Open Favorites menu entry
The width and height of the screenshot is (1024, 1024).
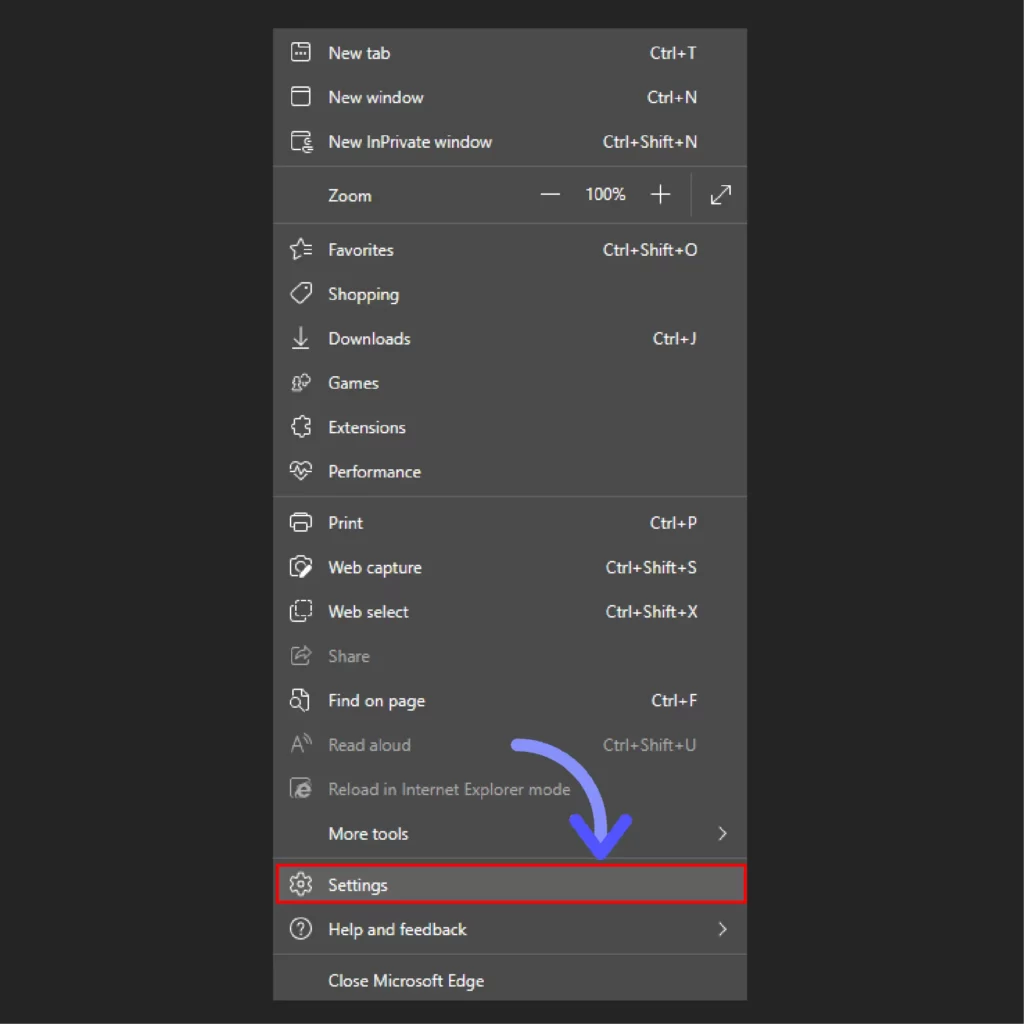coord(509,250)
